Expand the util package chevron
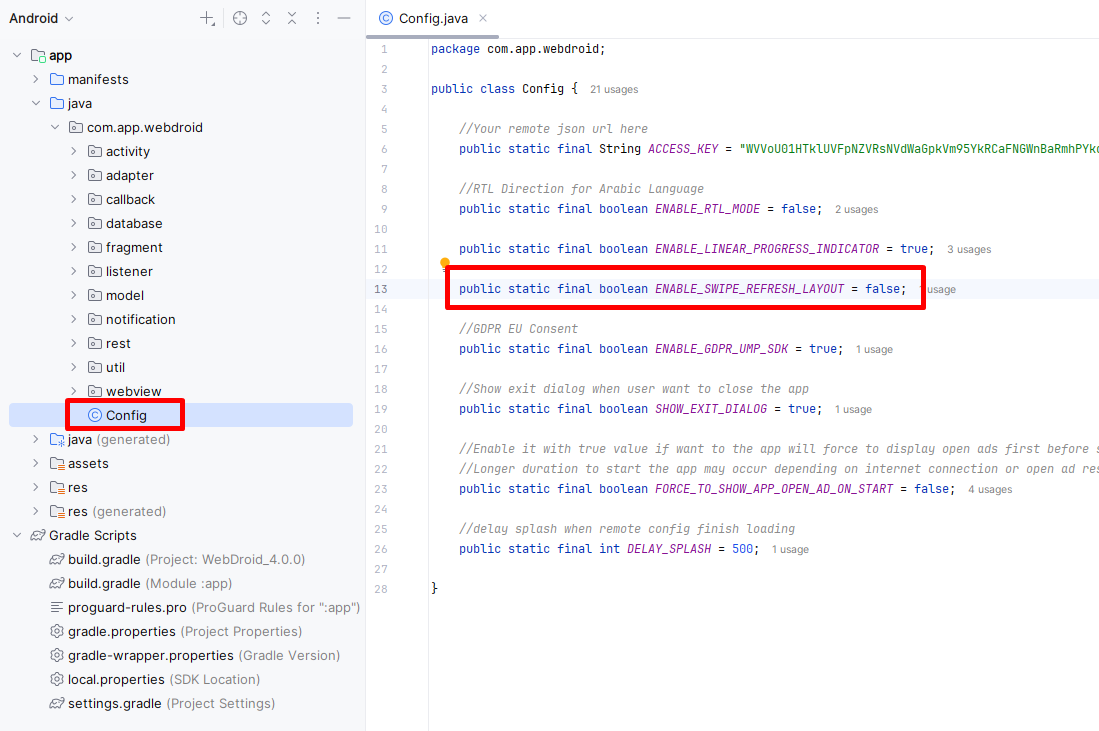 [x=74, y=367]
